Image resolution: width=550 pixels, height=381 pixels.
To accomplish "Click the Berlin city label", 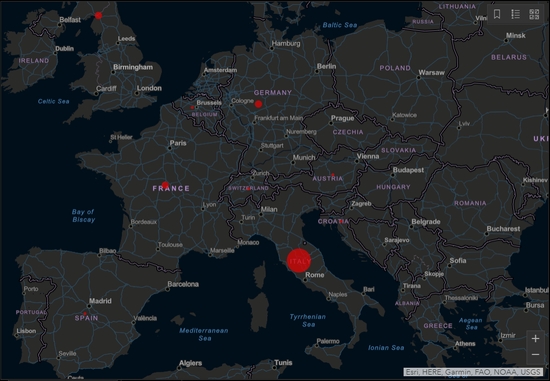I will click(326, 66).
